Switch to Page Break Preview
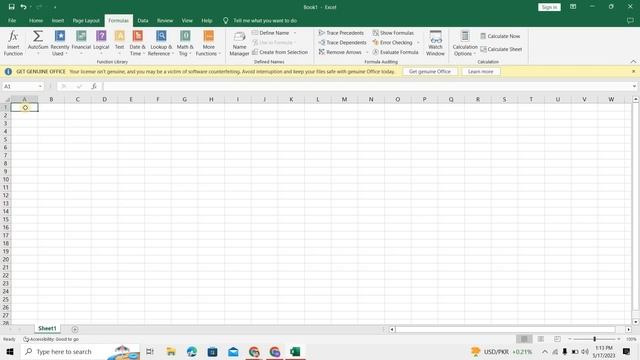This screenshot has height=360, width=640. click(557, 339)
